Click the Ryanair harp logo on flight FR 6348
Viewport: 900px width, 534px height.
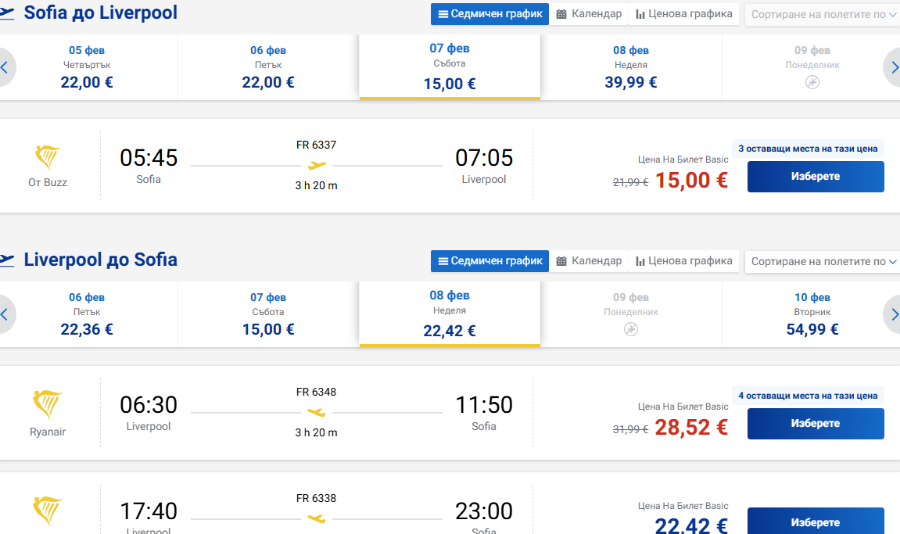point(47,404)
